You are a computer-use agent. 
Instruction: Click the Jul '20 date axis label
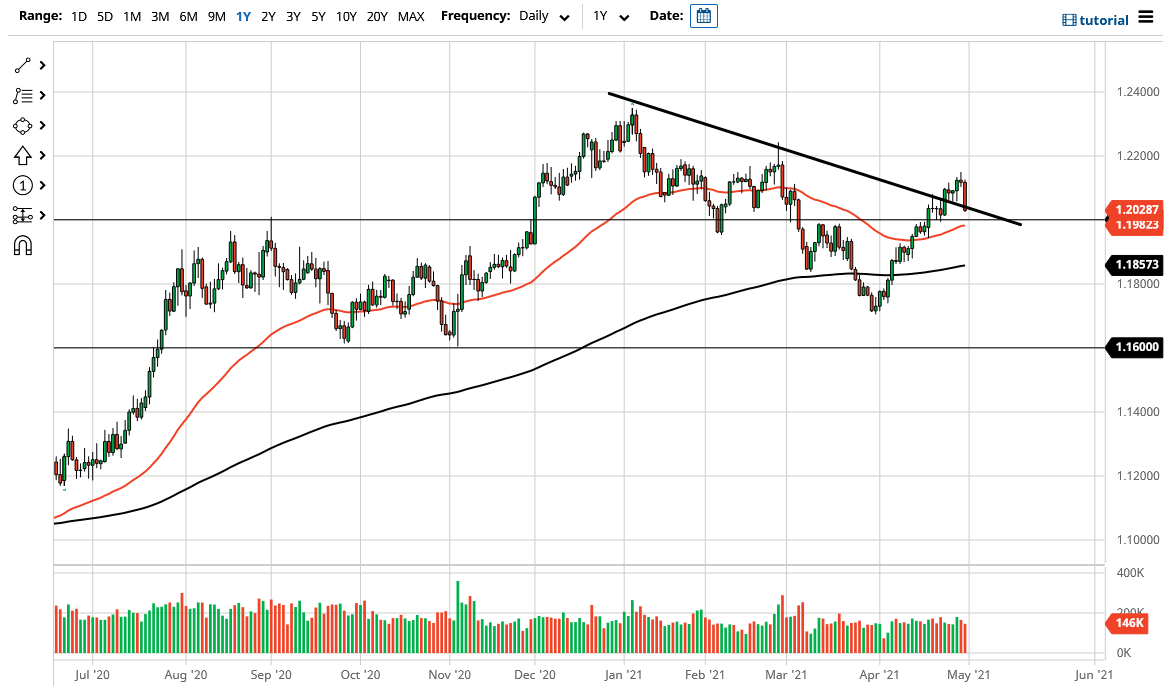[x=93, y=674]
